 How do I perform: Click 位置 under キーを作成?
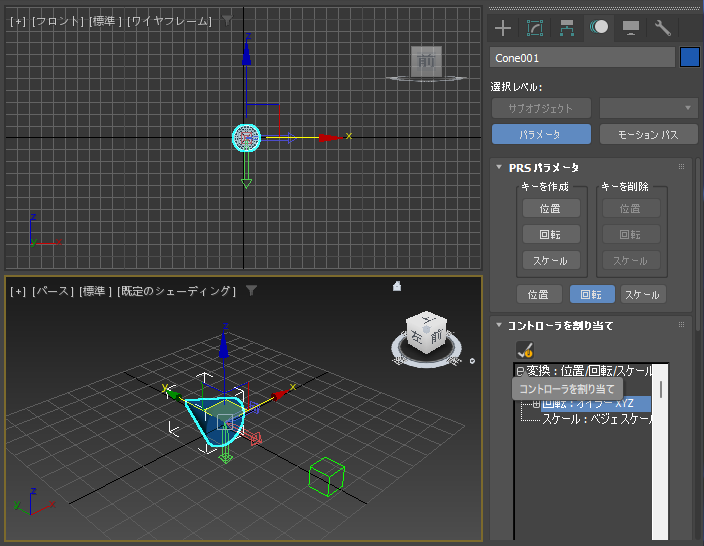point(551,208)
